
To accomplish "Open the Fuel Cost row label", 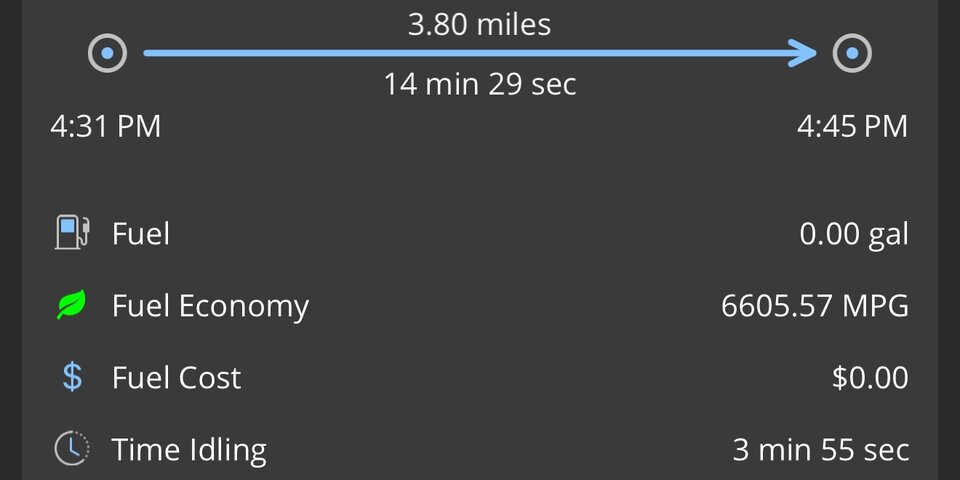I will [176, 378].
